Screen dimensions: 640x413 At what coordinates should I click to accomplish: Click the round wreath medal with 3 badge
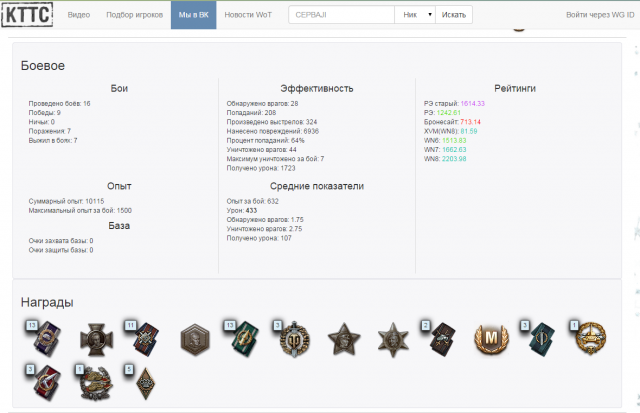point(294,339)
